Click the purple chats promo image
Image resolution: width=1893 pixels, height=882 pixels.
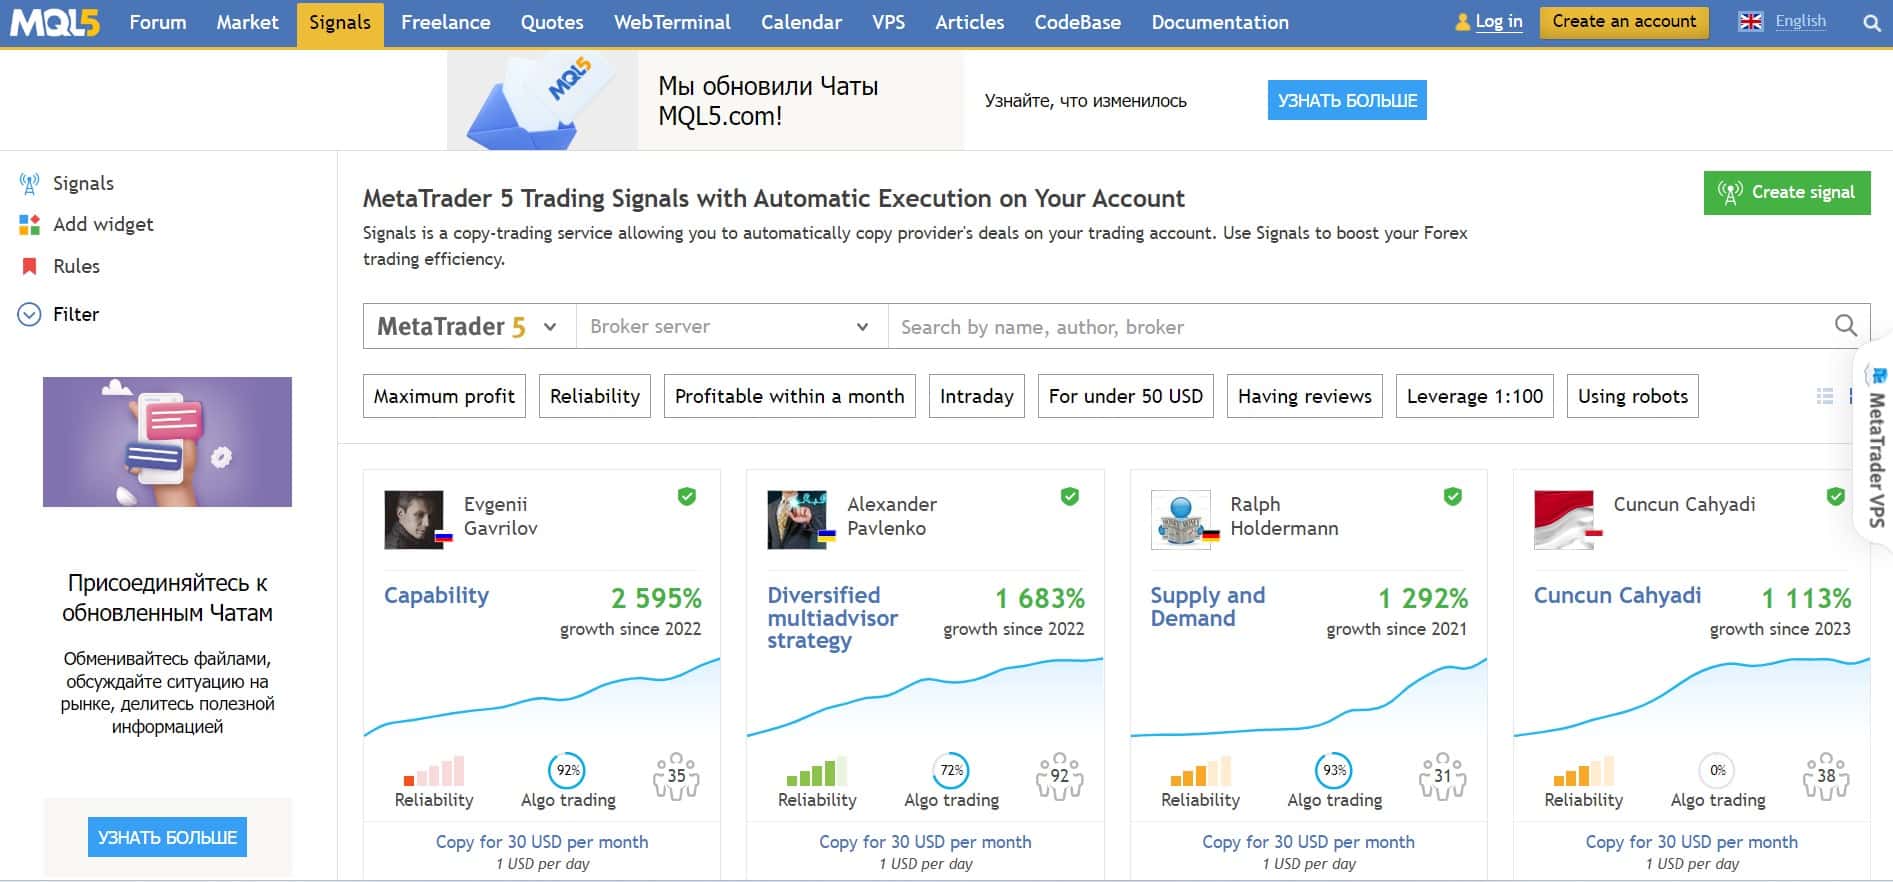(167, 441)
